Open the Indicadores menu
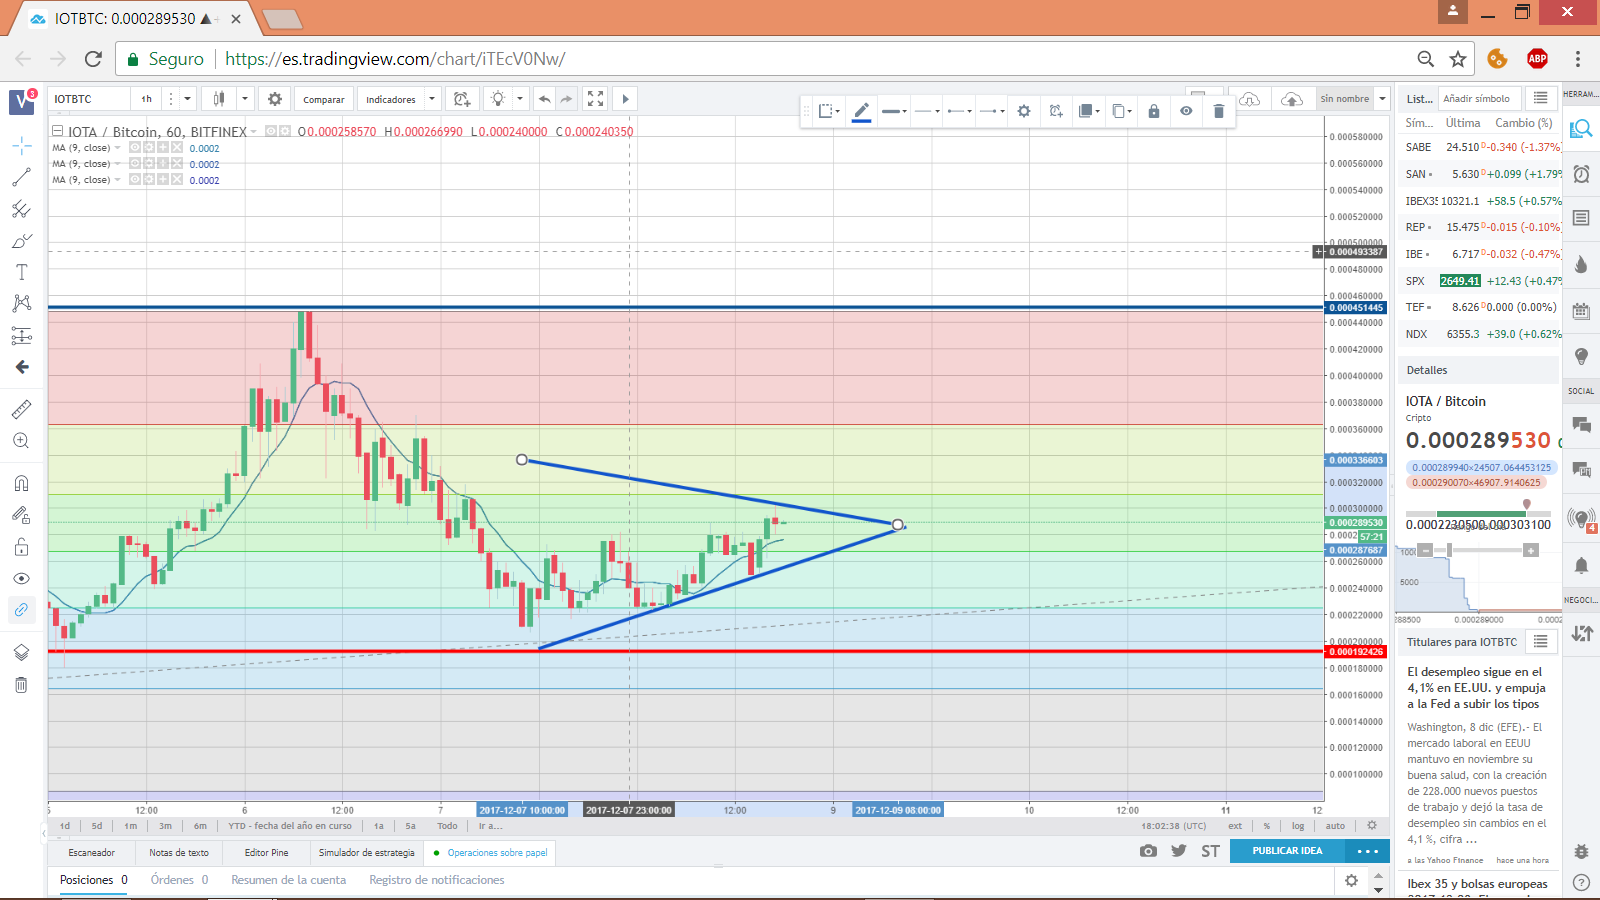1600x900 pixels. click(x=391, y=99)
